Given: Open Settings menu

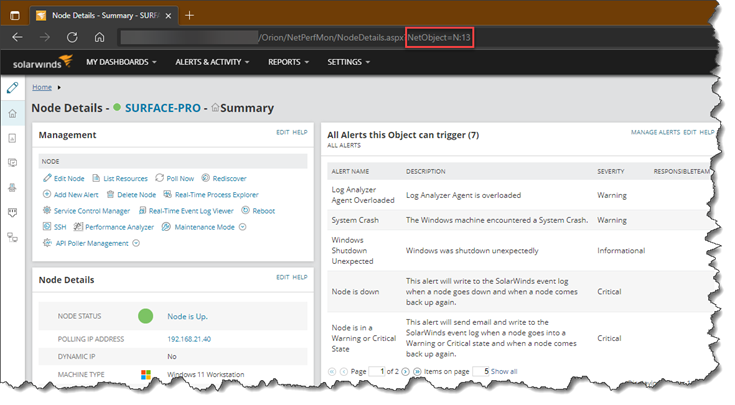Looking at the screenshot, I should [348, 62].
